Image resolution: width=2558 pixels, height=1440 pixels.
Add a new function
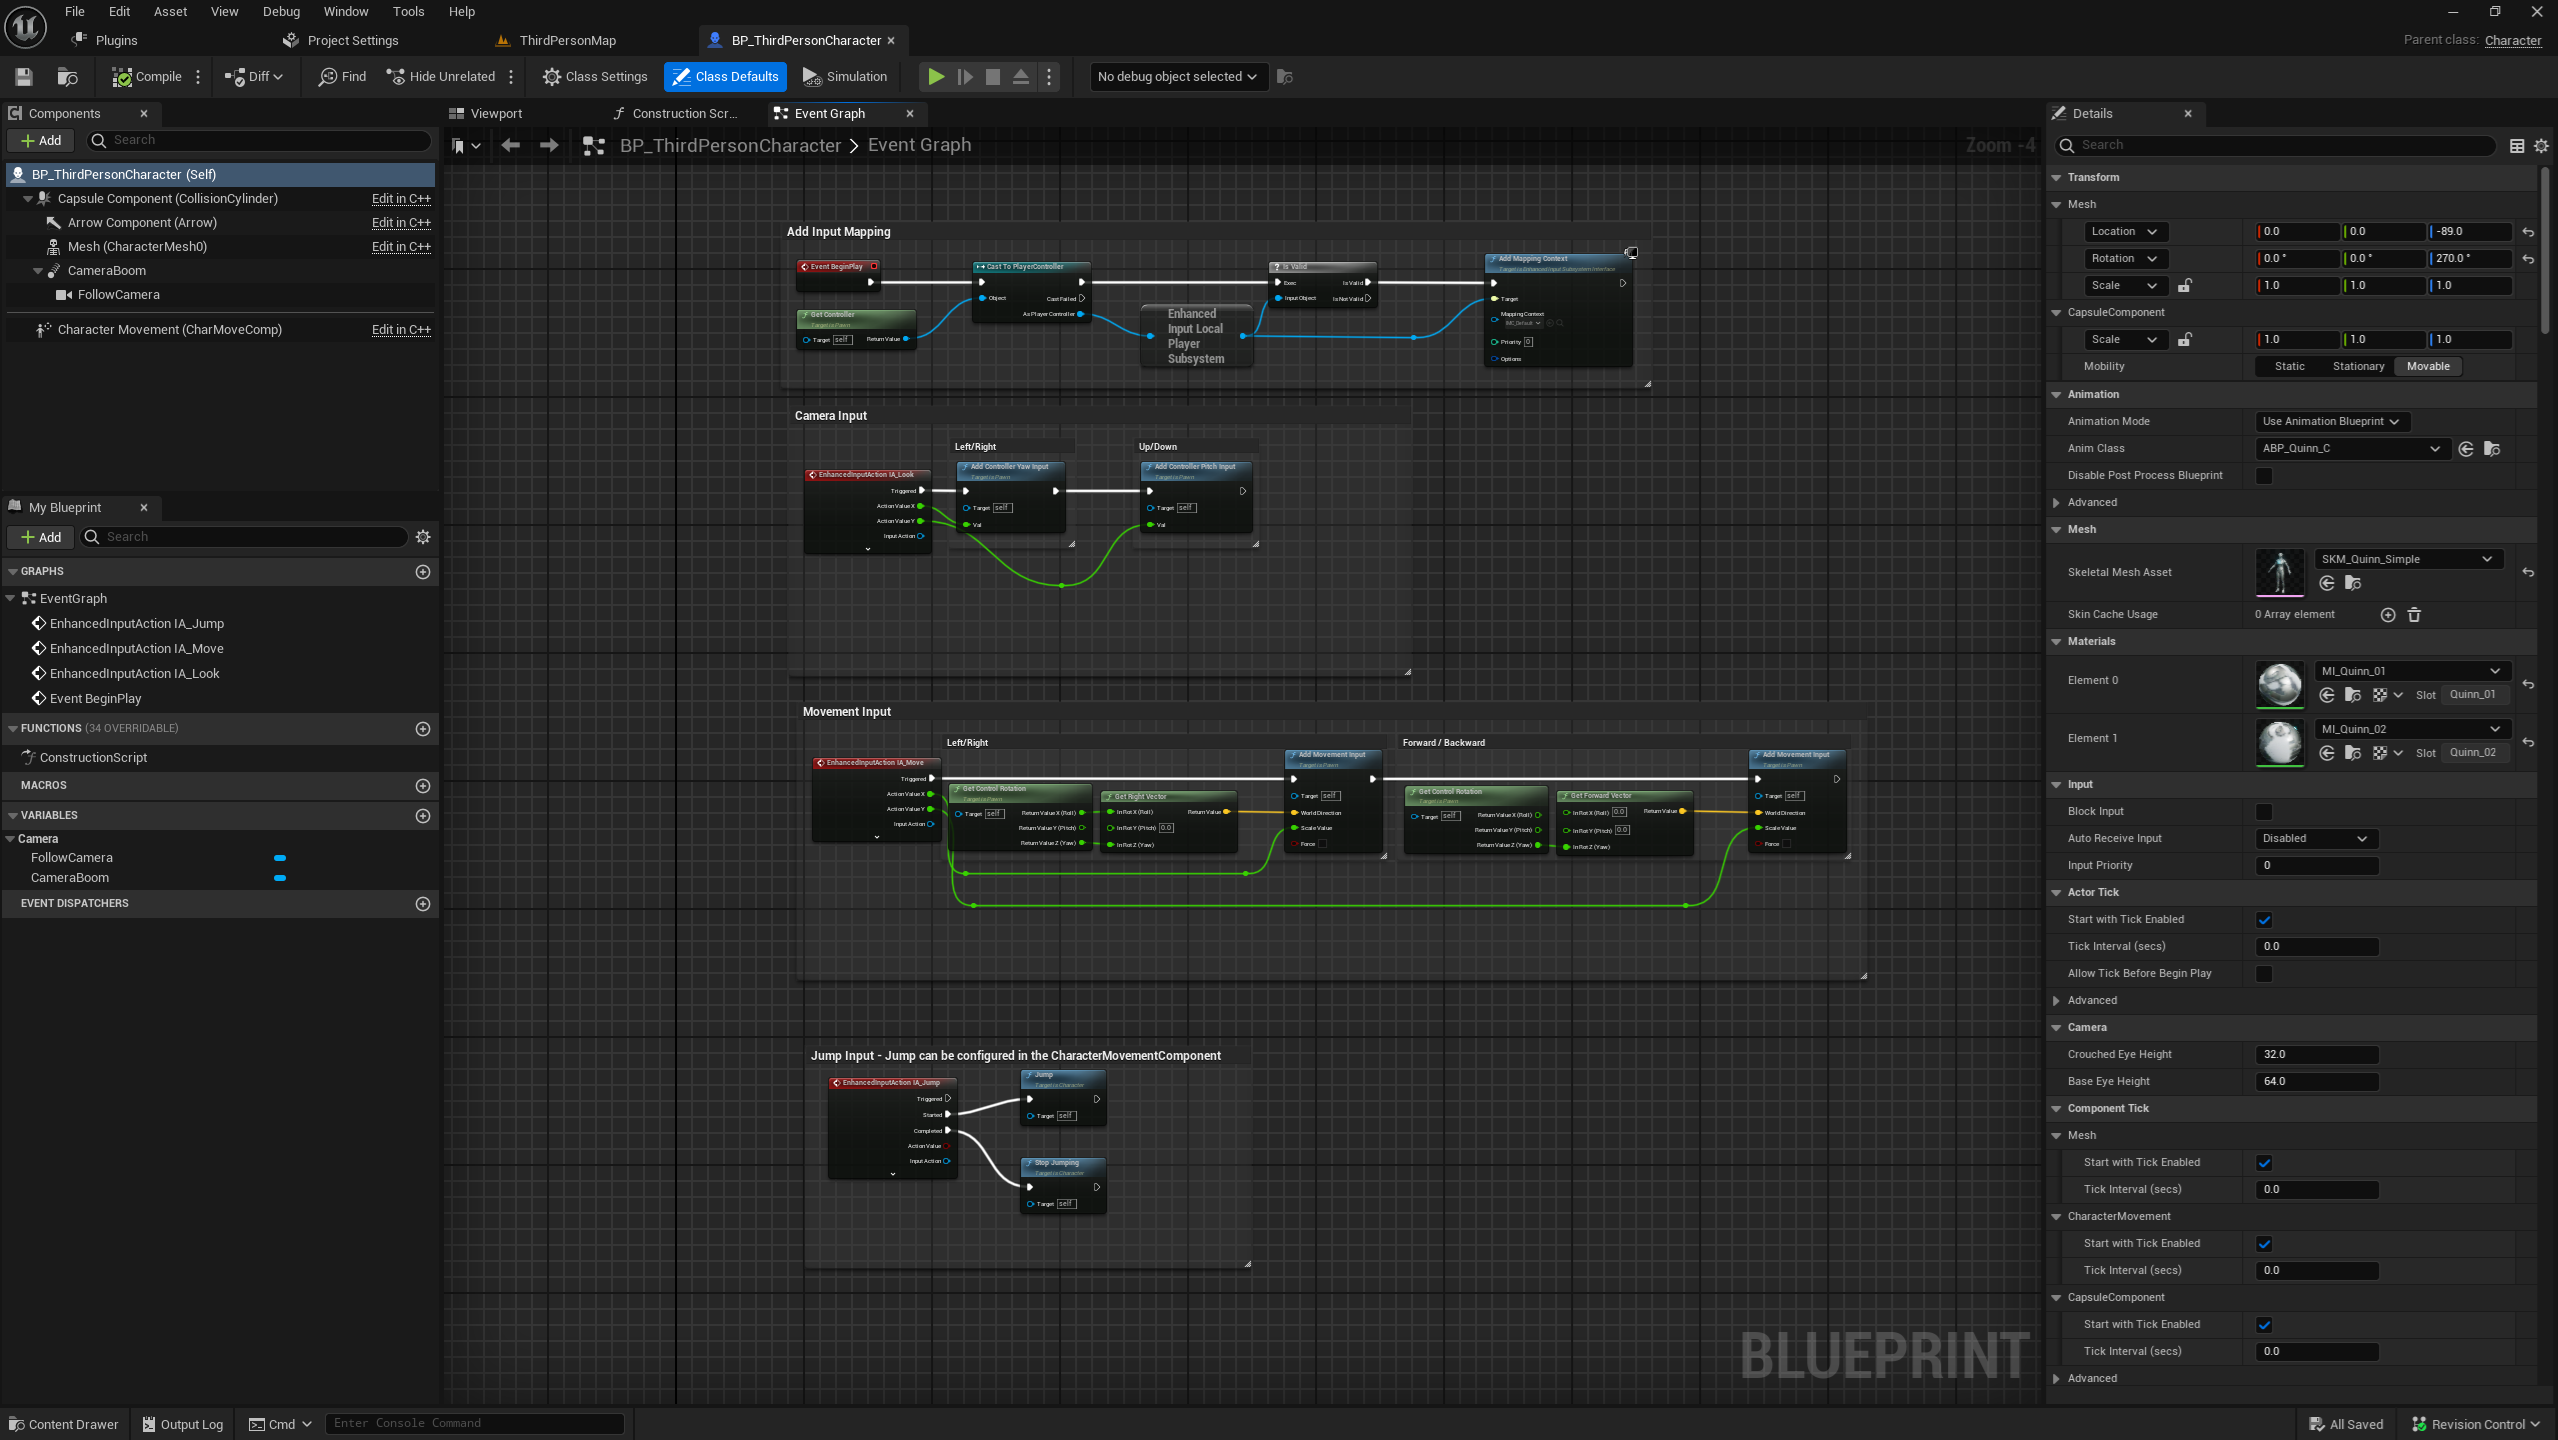coord(423,729)
